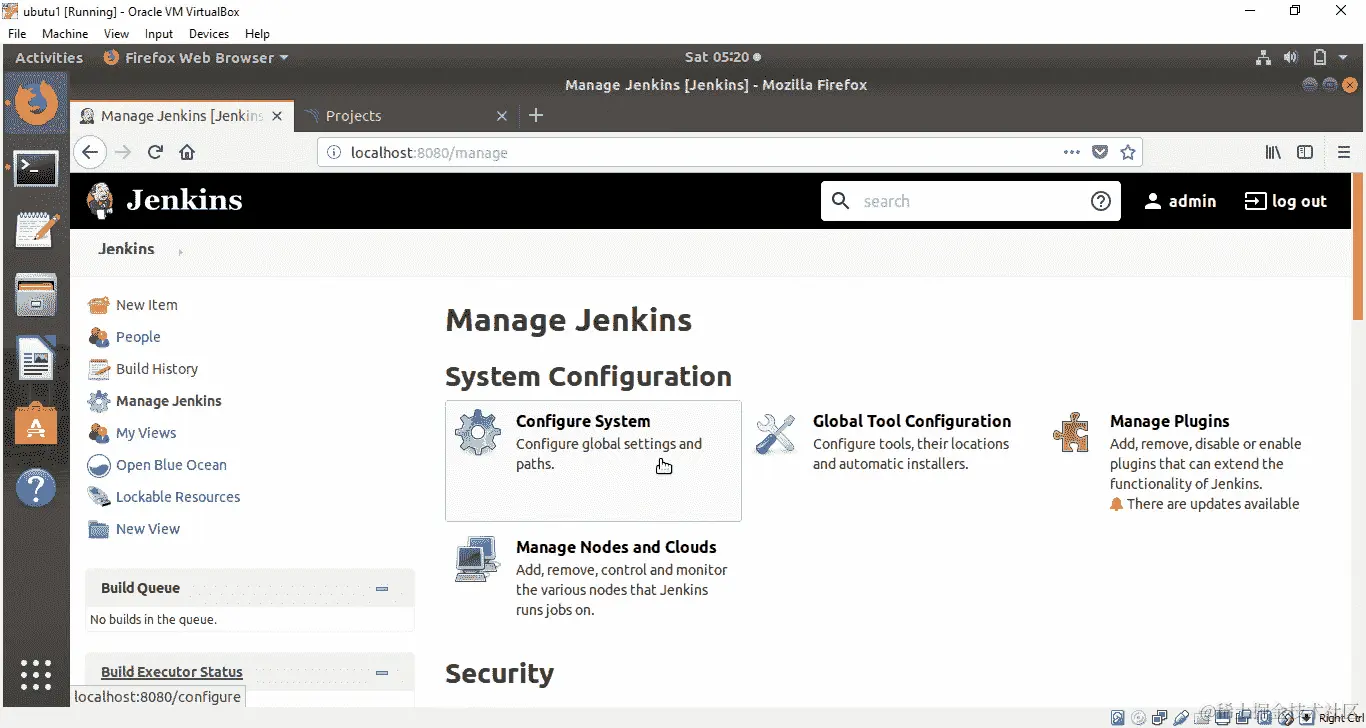Click the Firefox reload page icon
This screenshot has width=1366, height=728.
[155, 152]
